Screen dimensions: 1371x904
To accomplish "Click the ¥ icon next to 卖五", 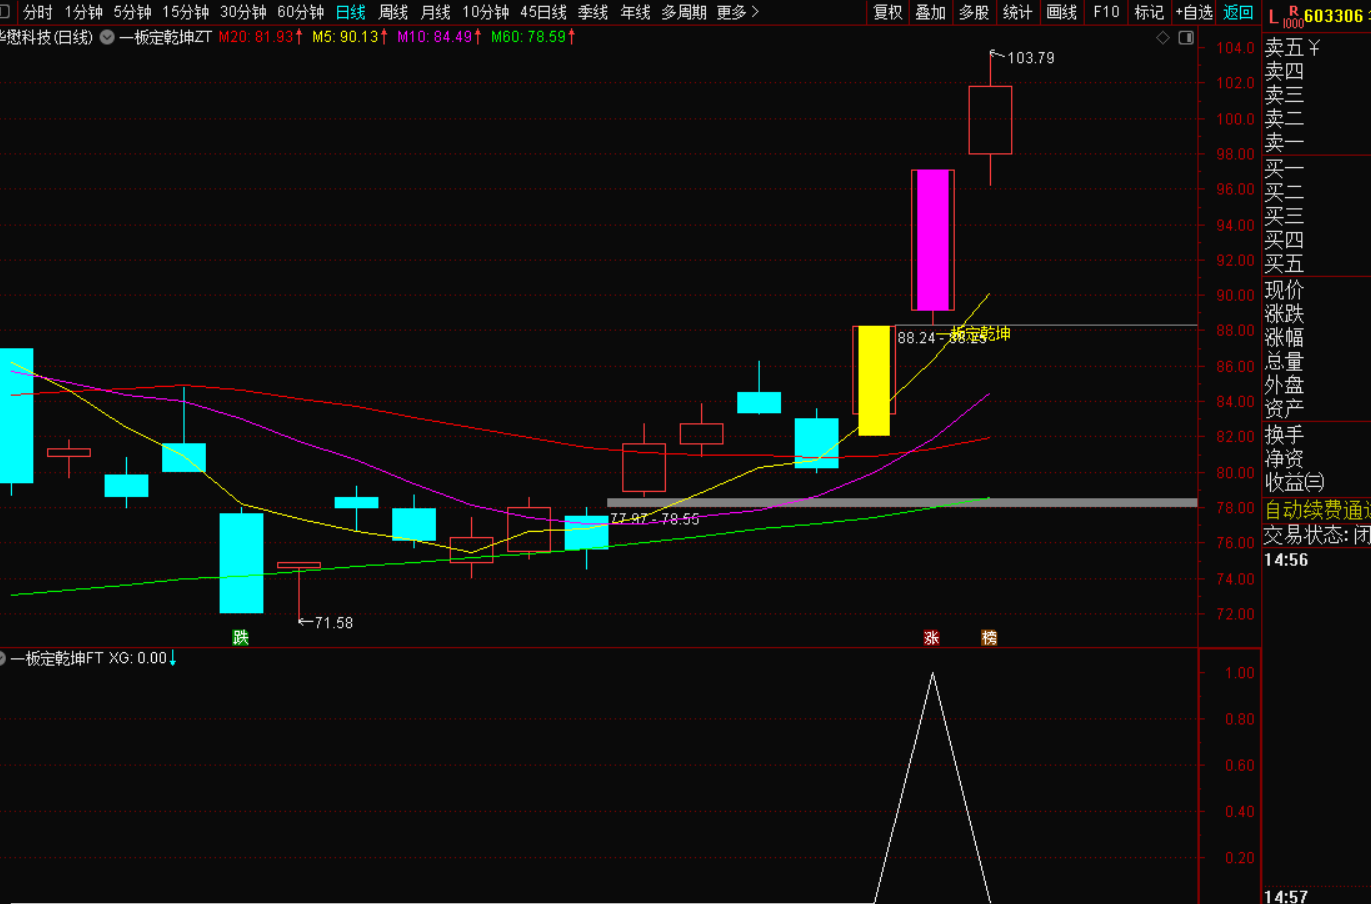I will [1314, 48].
